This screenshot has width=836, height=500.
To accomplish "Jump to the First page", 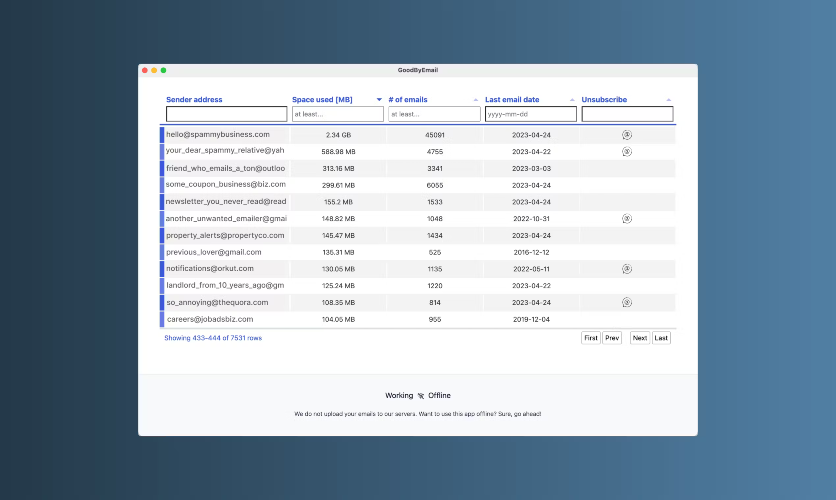I will click(x=591, y=338).
